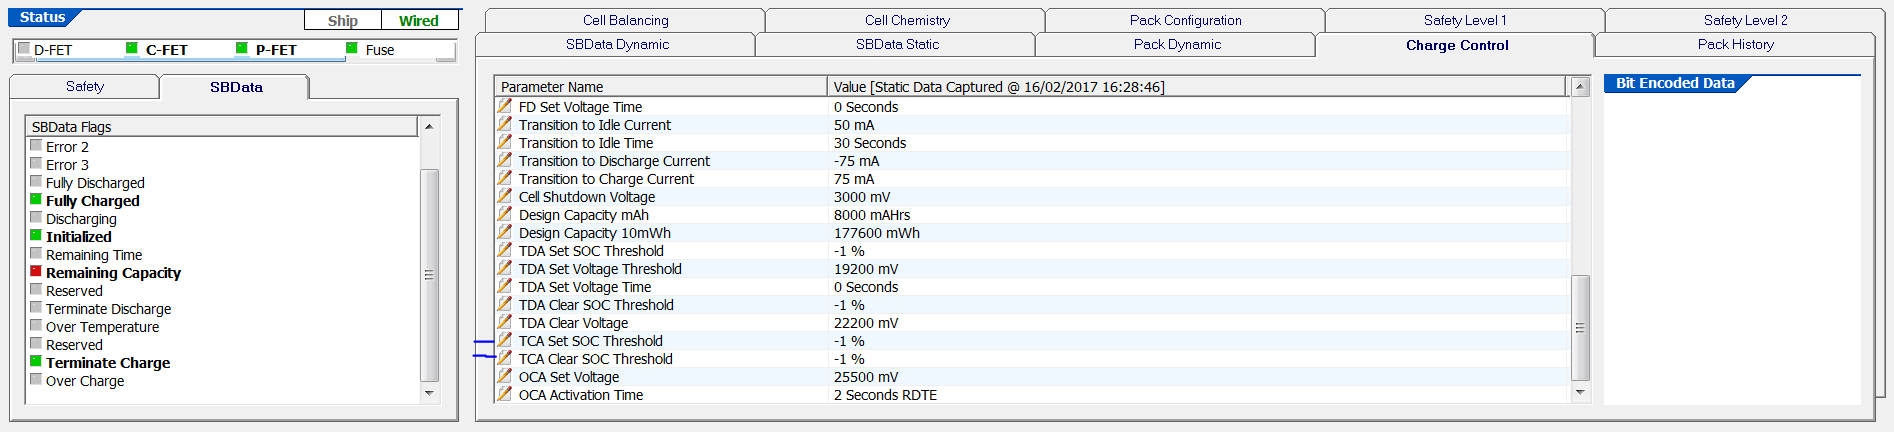The height and width of the screenshot is (432, 1894).
Task: Switch to the Cell Balancing tab
Action: tap(625, 20)
